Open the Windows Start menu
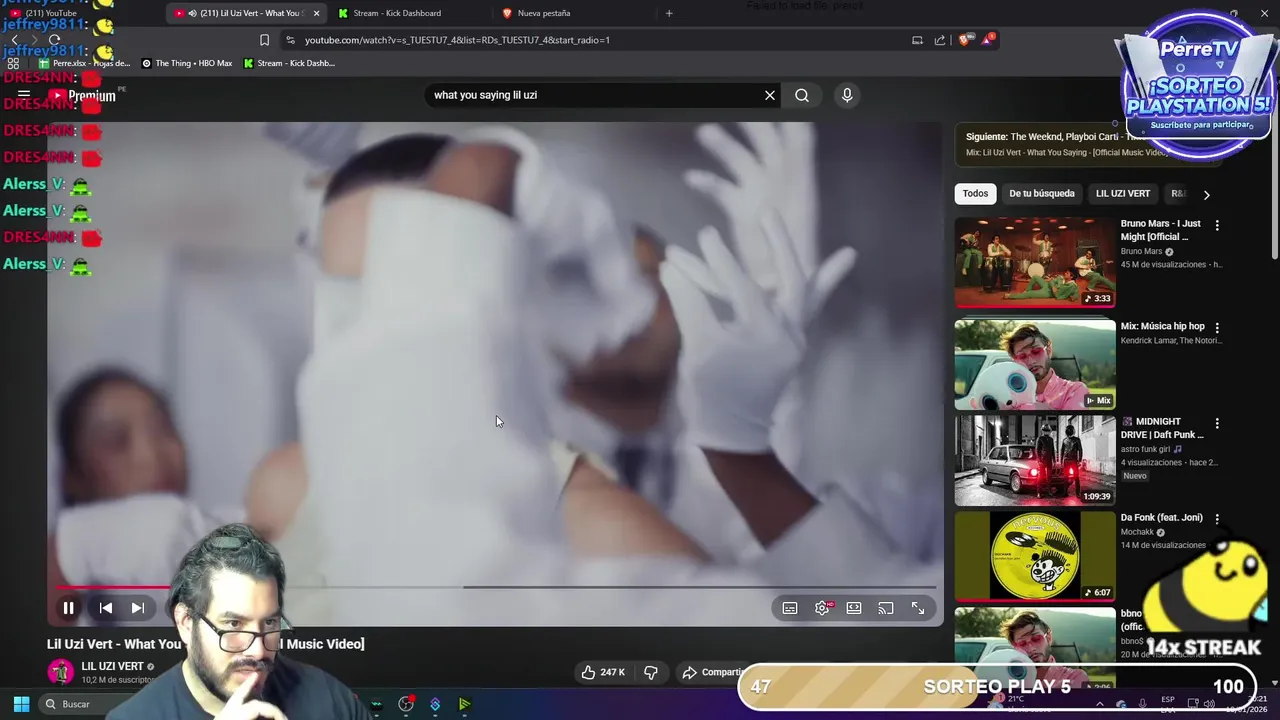 point(21,704)
